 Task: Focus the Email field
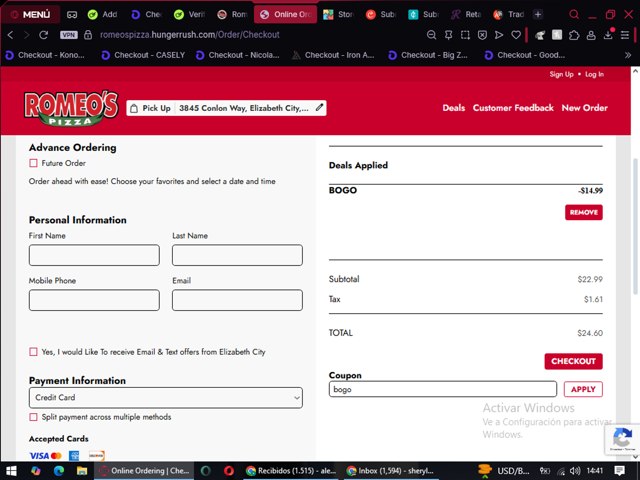pyautogui.click(x=237, y=300)
